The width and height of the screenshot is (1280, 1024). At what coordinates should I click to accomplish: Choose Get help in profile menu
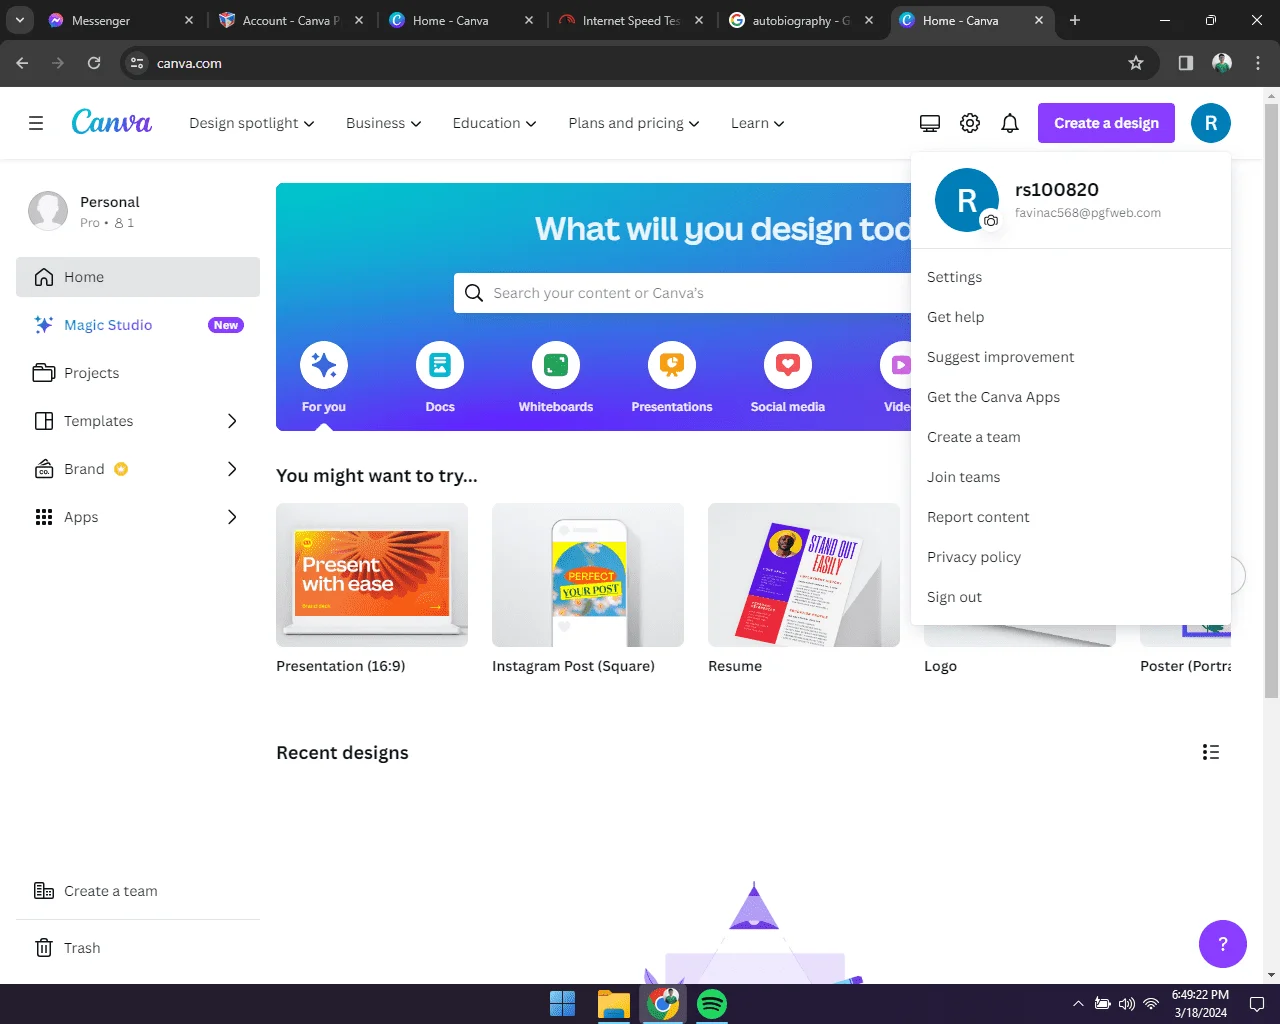coord(1071,317)
